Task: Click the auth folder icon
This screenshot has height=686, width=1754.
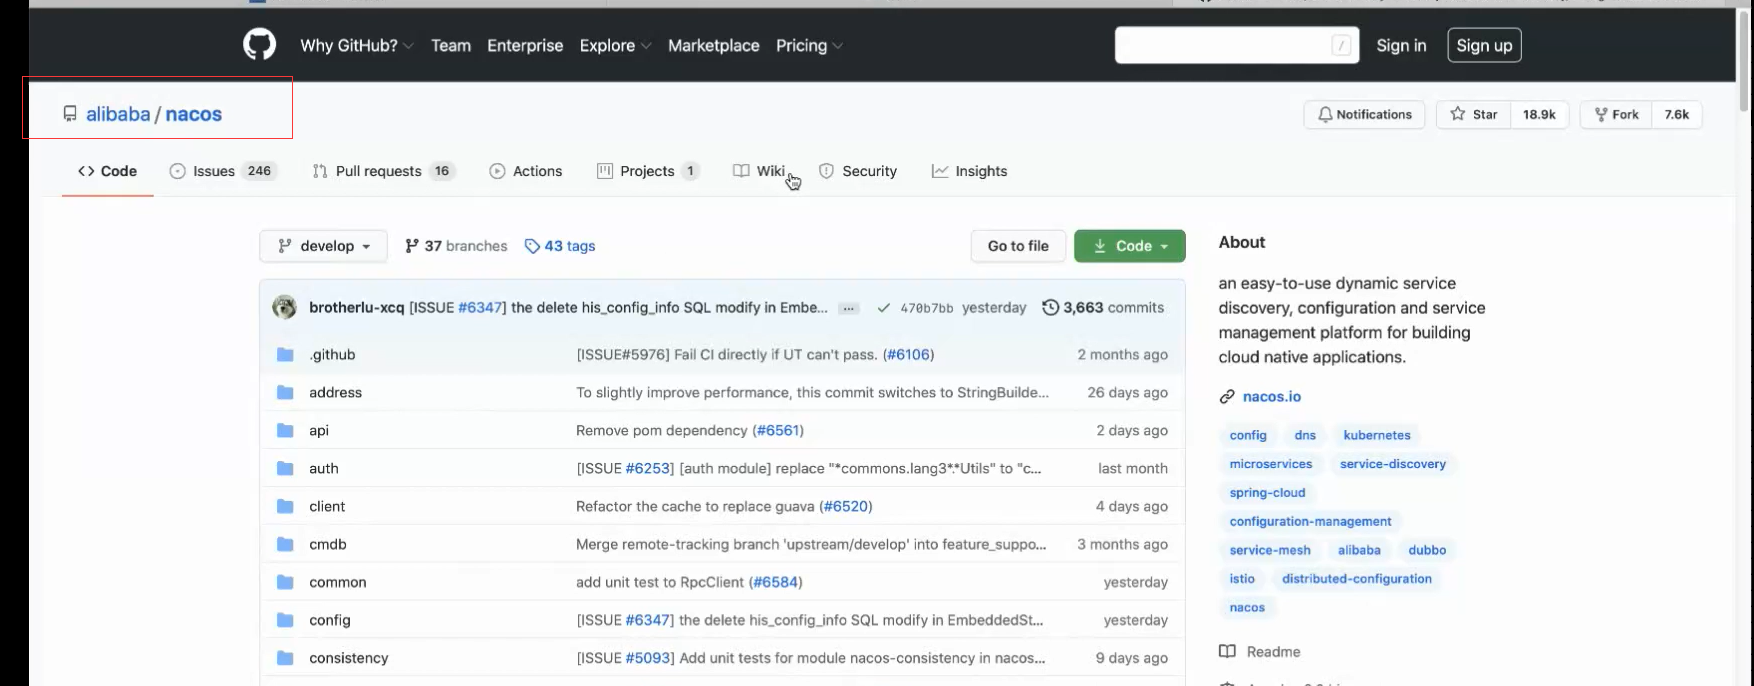Action: 285,468
